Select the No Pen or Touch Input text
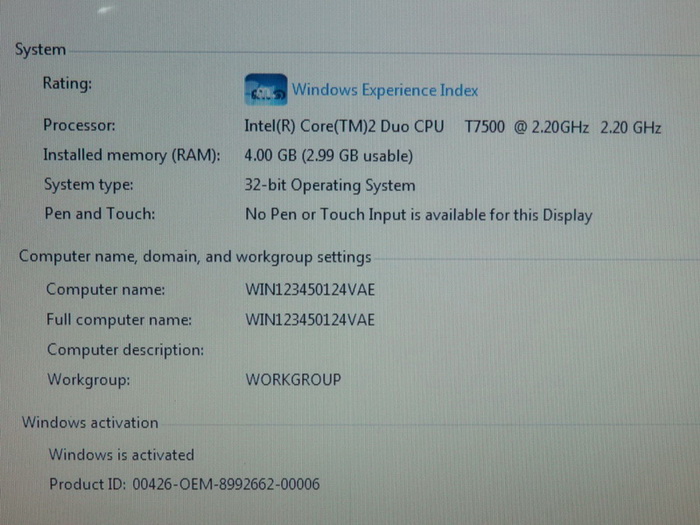This screenshot has height=525, width=700. [419, 215]
